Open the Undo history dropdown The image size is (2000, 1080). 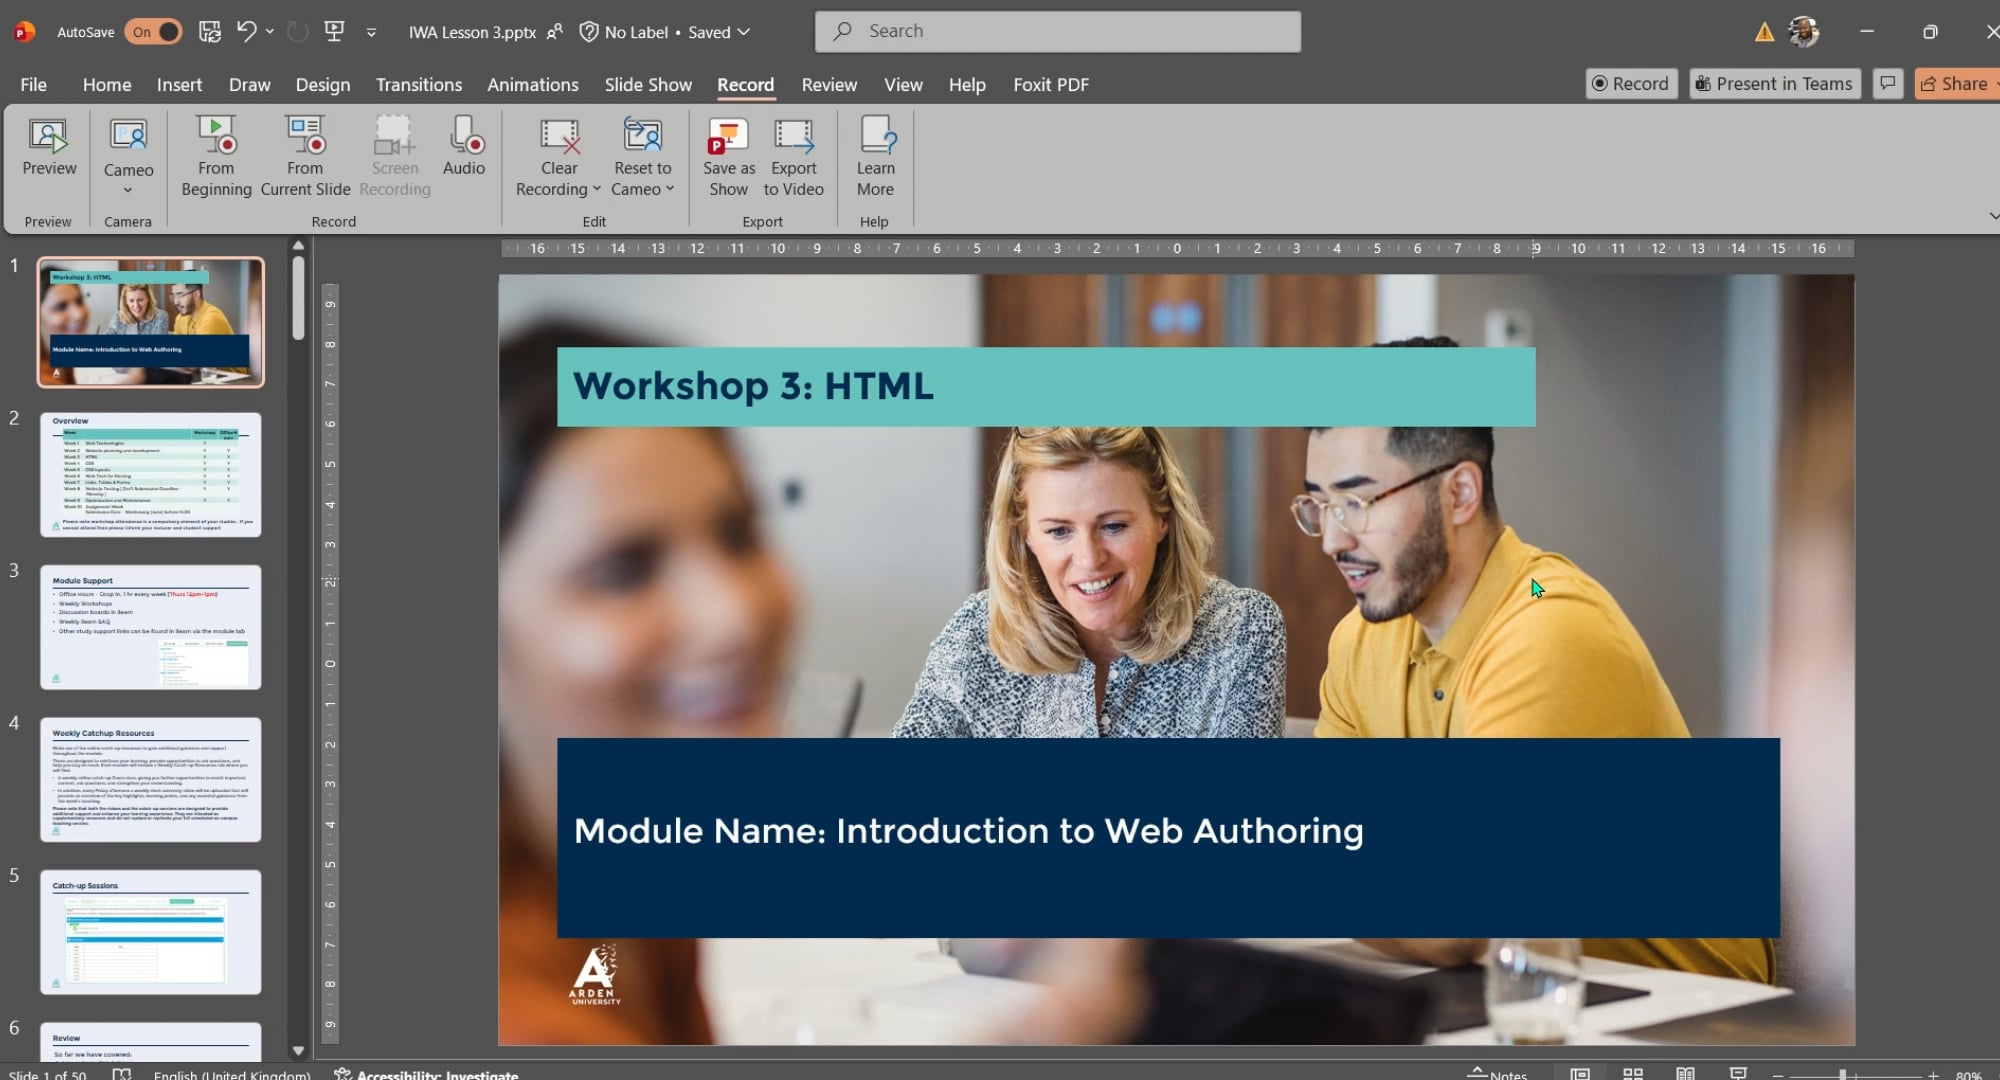270,32
